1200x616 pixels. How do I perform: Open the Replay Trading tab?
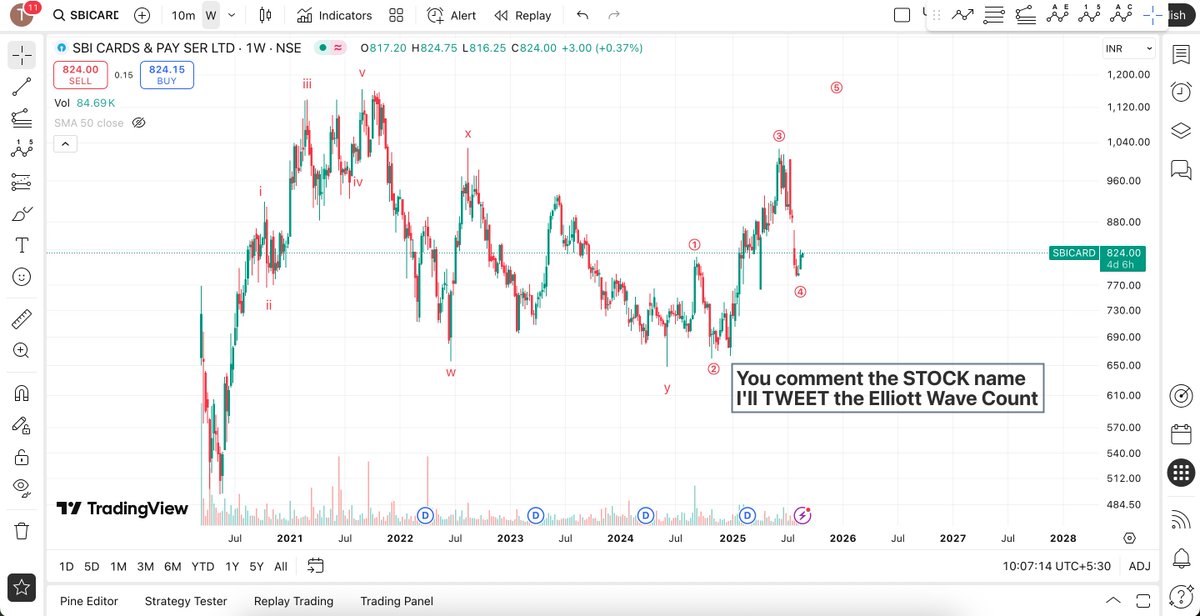[x=293, y=601]
